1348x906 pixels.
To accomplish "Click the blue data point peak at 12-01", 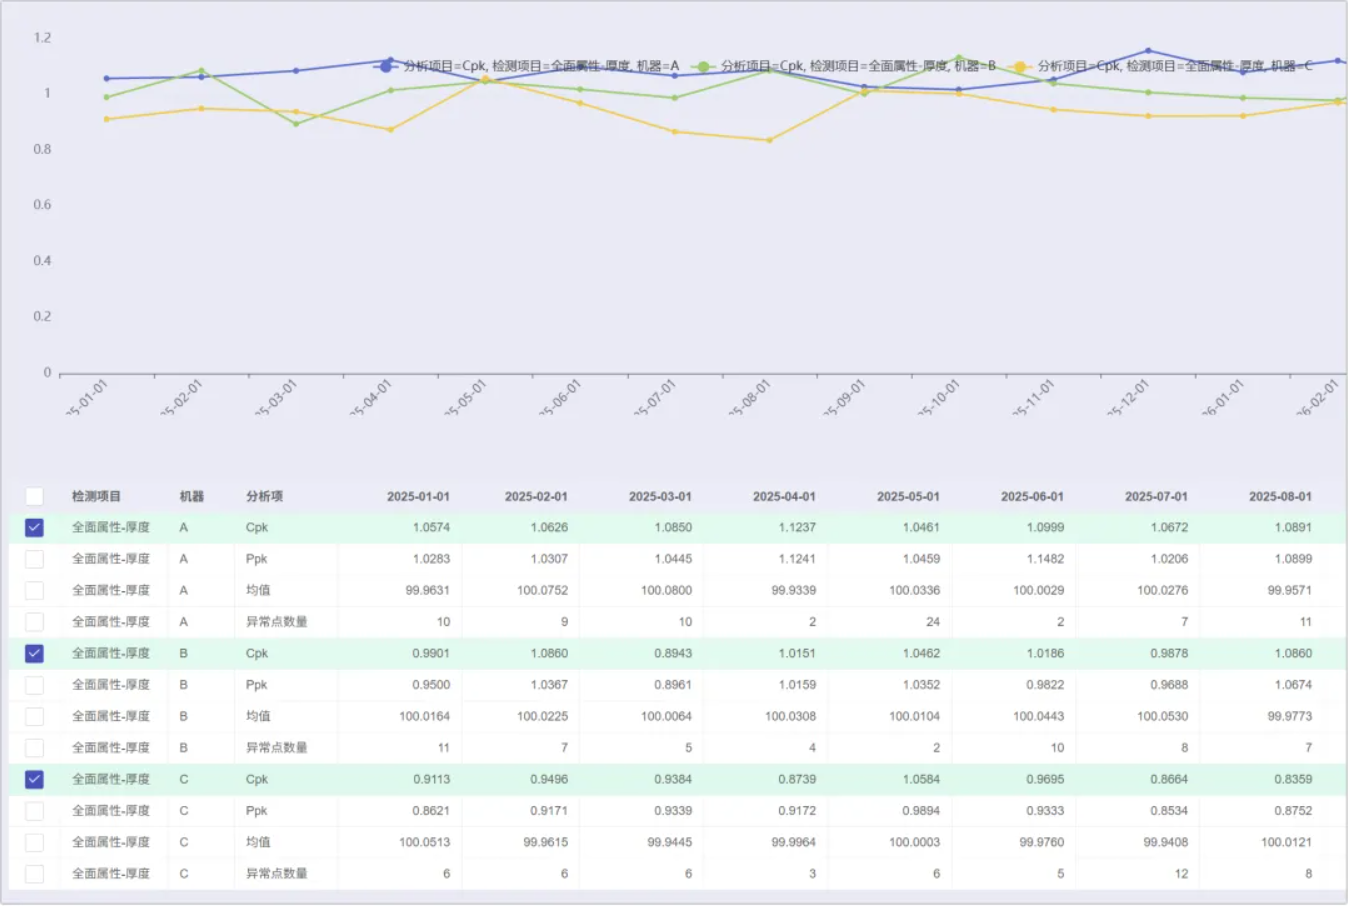I will tap(1148, 50).
